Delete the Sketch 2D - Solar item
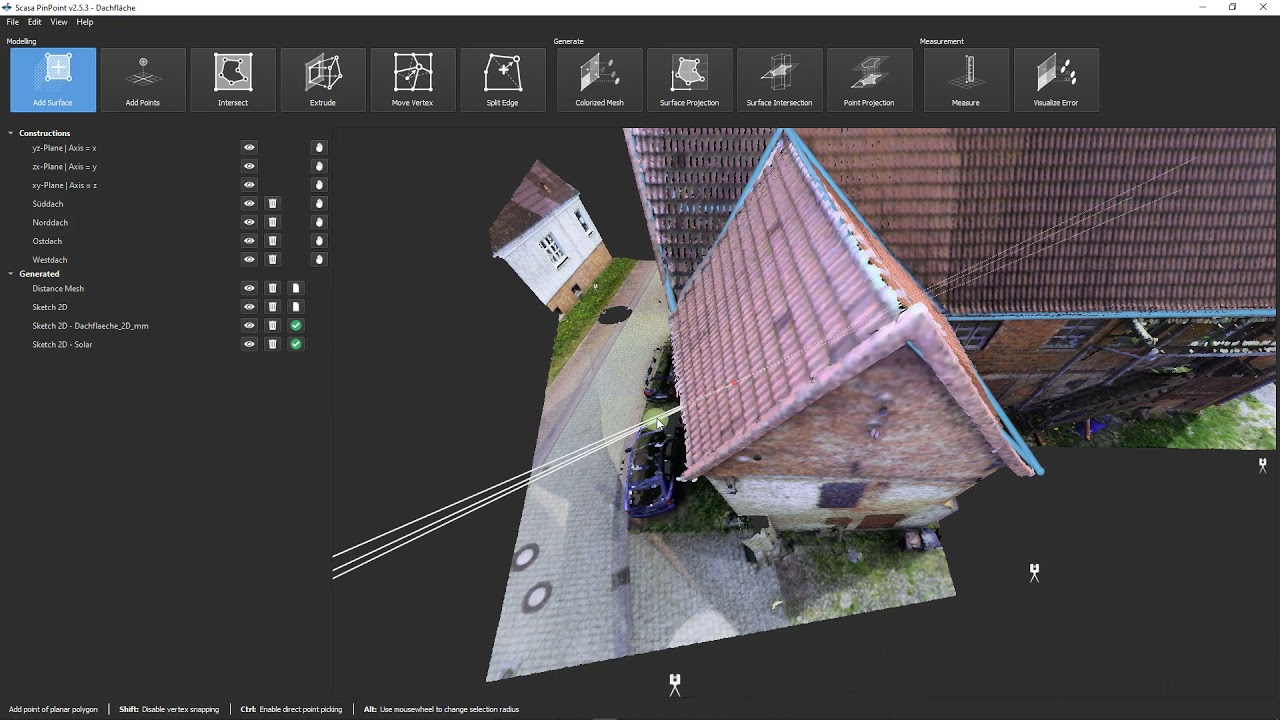 pos(272,344)
